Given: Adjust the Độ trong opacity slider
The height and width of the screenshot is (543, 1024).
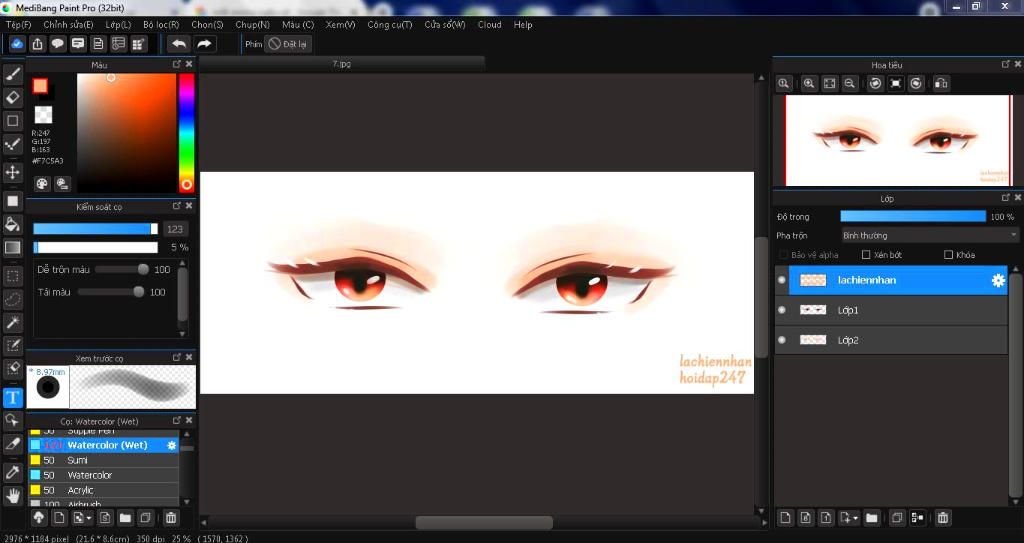Looking at the screenshot, I should click(913, 216).
